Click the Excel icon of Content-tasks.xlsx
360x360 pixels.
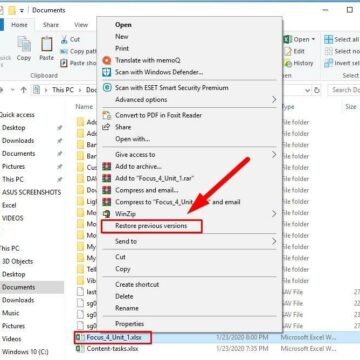79,349
